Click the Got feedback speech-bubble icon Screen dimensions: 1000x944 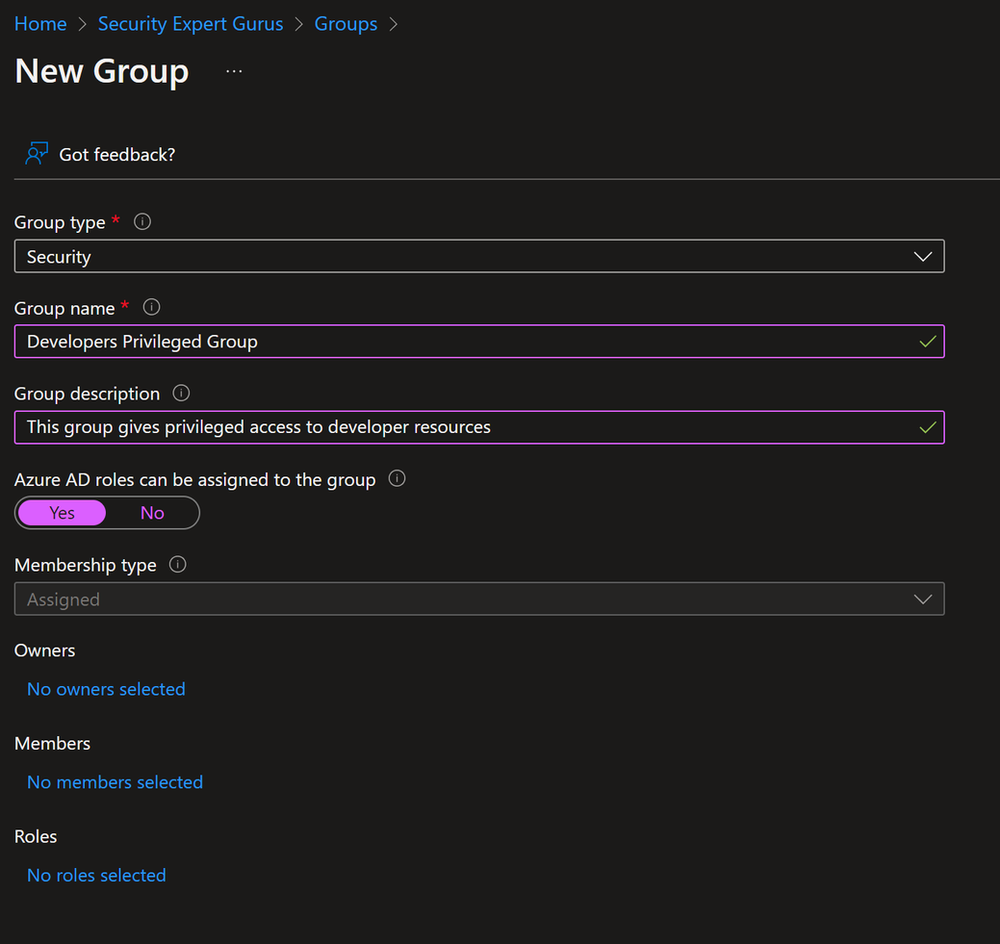[35, 153]
